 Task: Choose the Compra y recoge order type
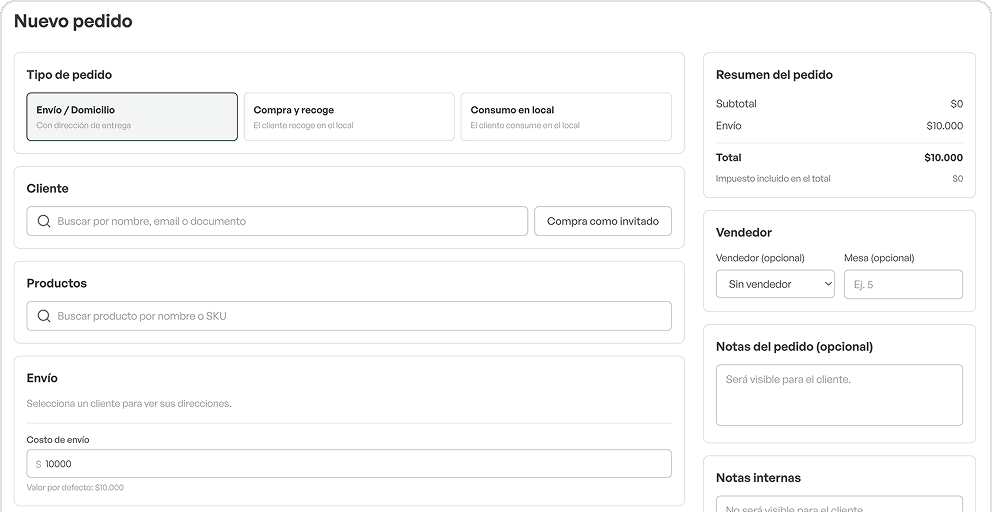[349, 117]
